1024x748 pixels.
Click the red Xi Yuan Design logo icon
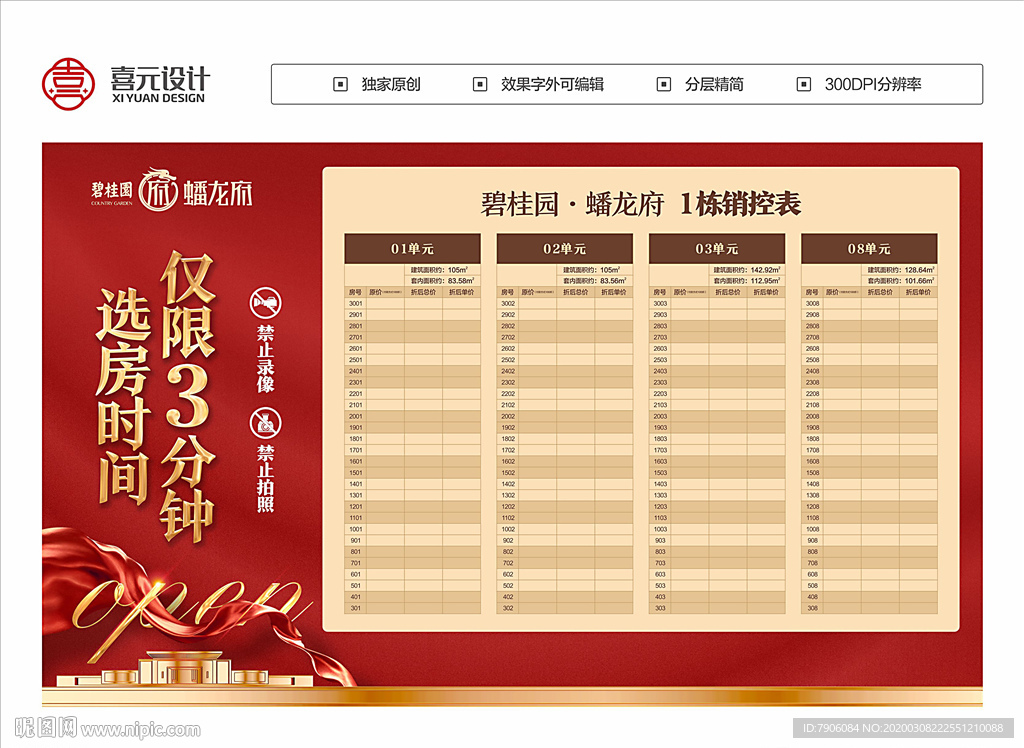pyautogui.click(x=68, y=84)
